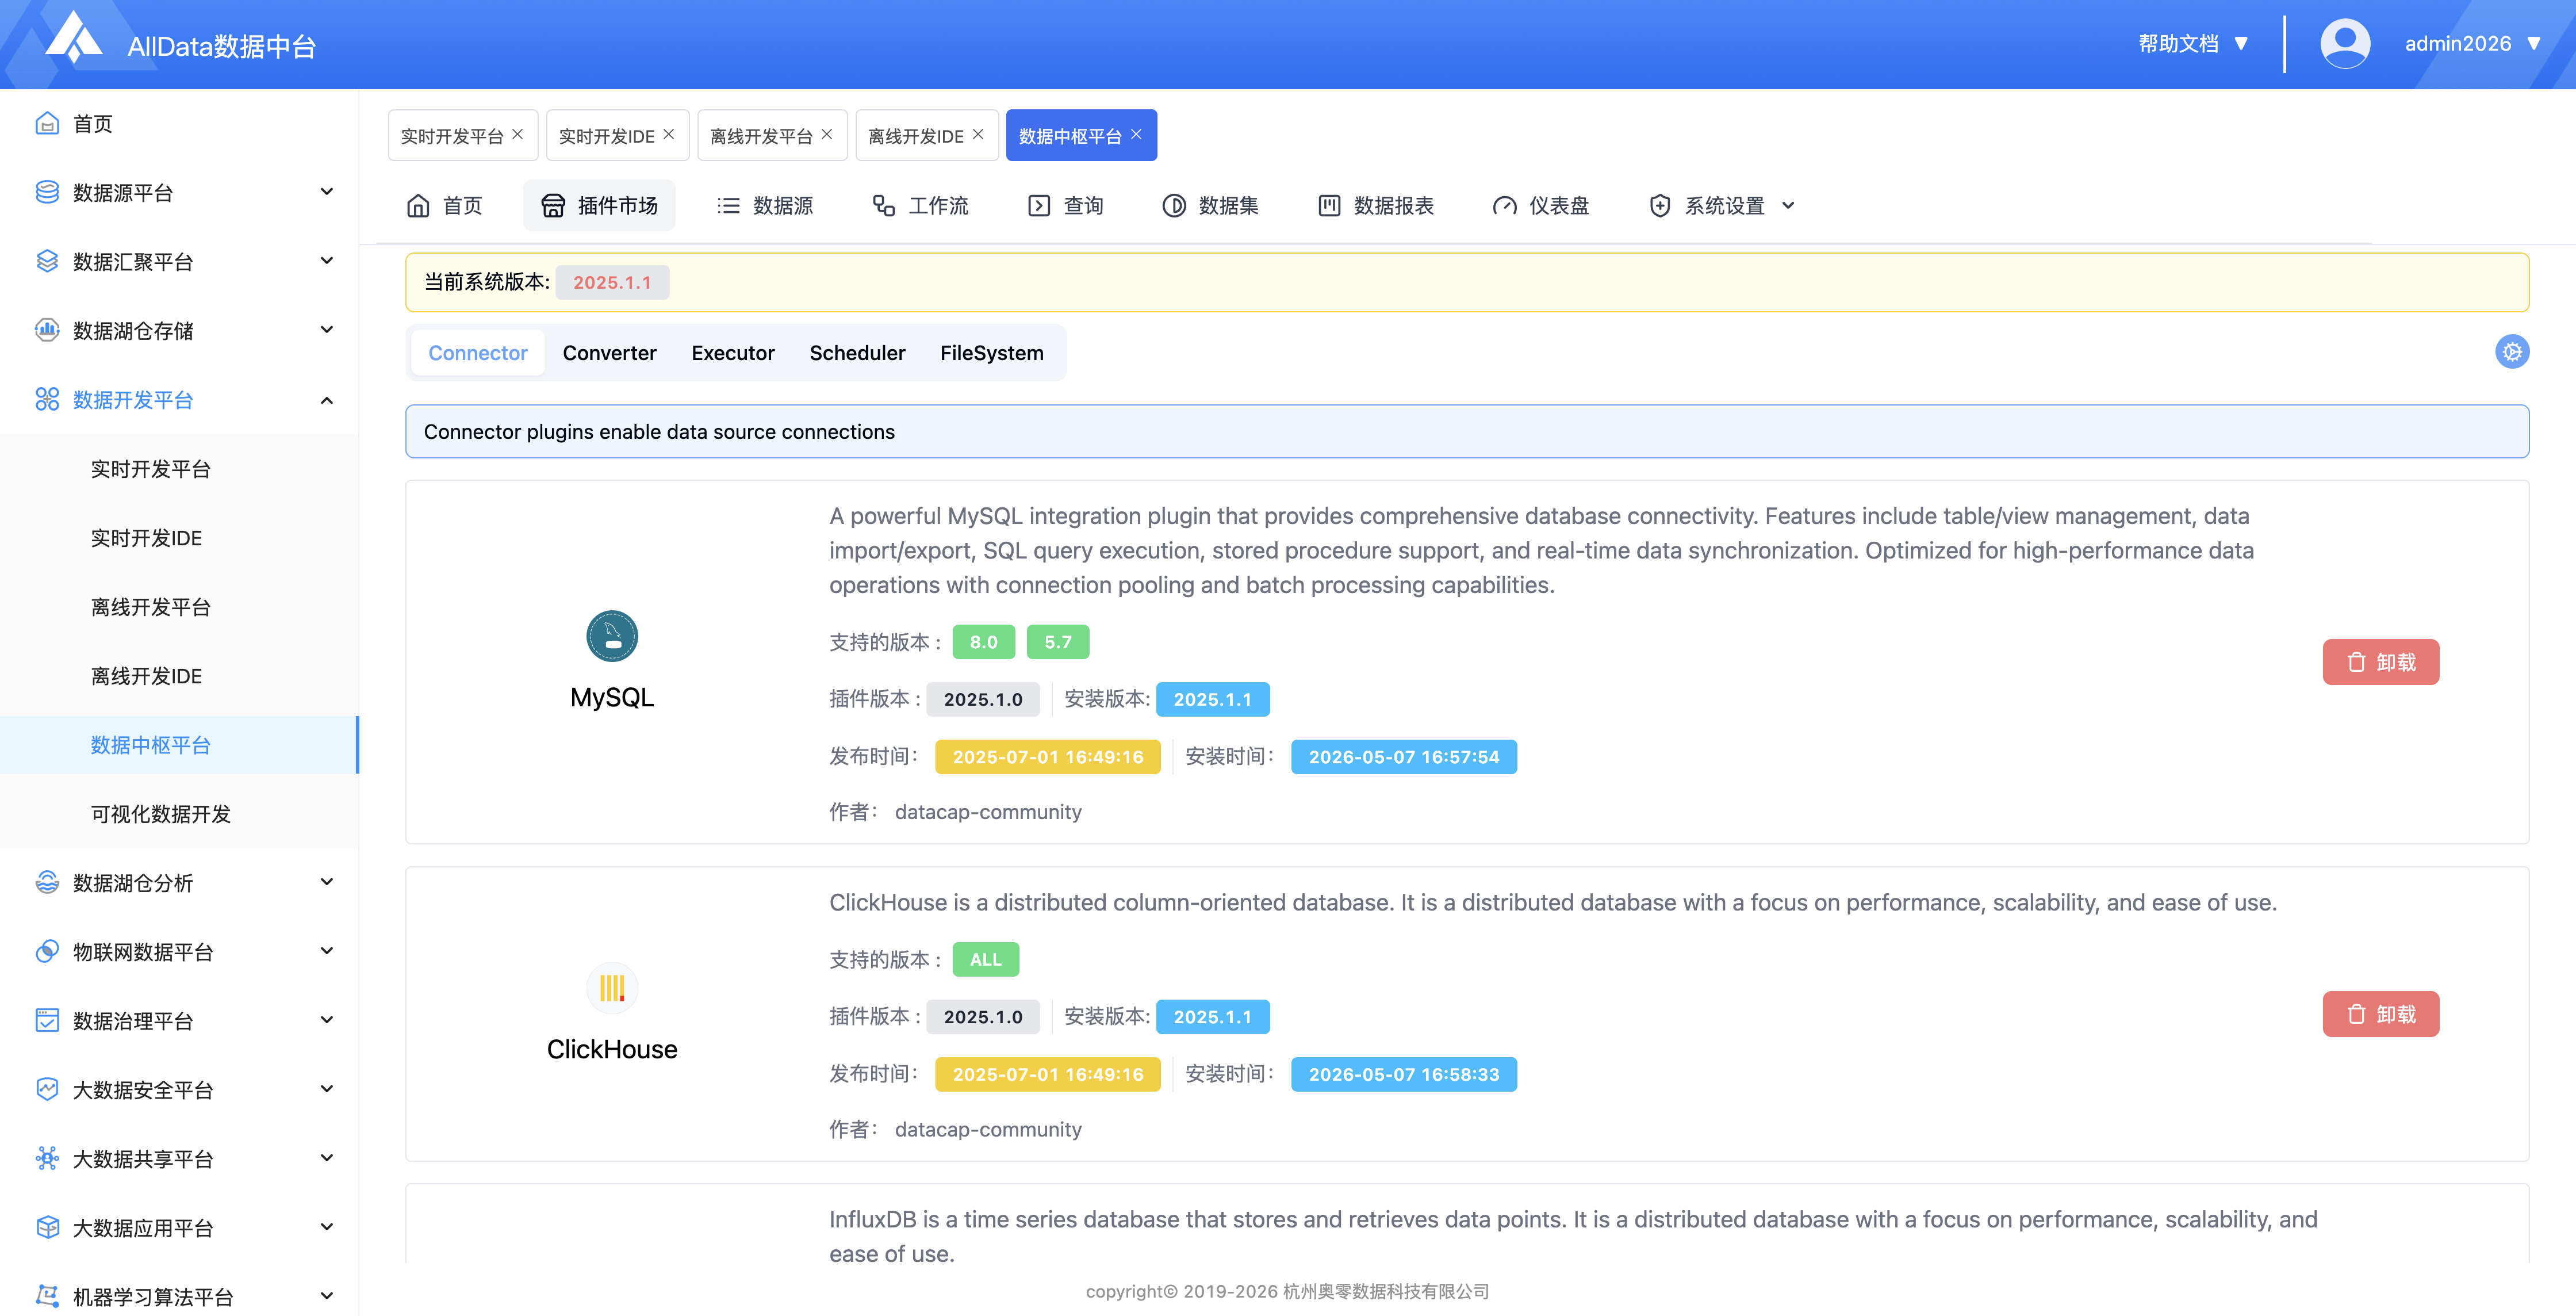Expand 数据治理平台 chevron in sidebar
2576x1316 pixels.
click(x=327, y=1020)
